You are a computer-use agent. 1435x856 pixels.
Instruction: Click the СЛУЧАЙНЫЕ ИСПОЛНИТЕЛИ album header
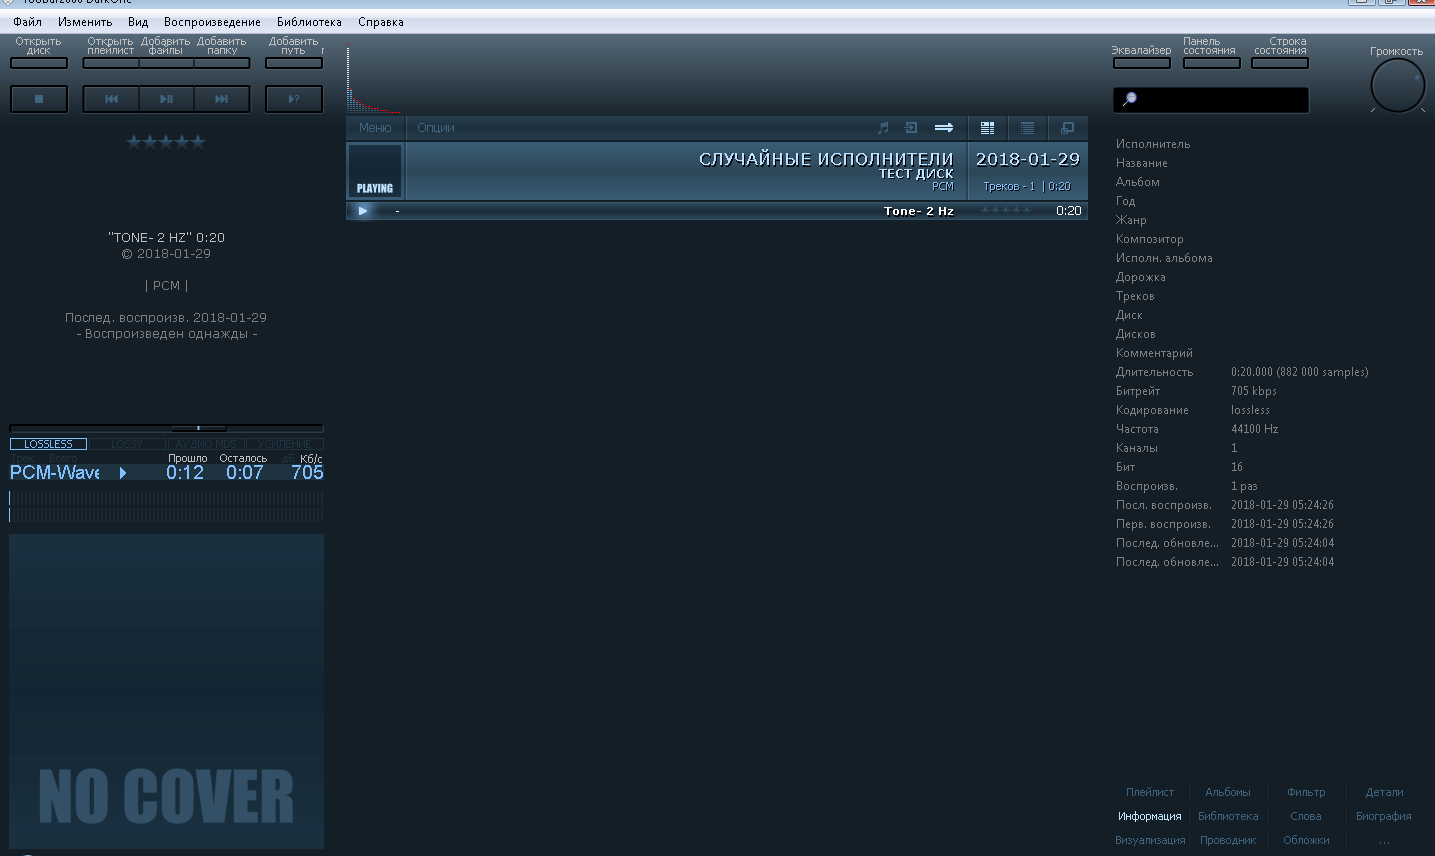[x=826, y=159]
